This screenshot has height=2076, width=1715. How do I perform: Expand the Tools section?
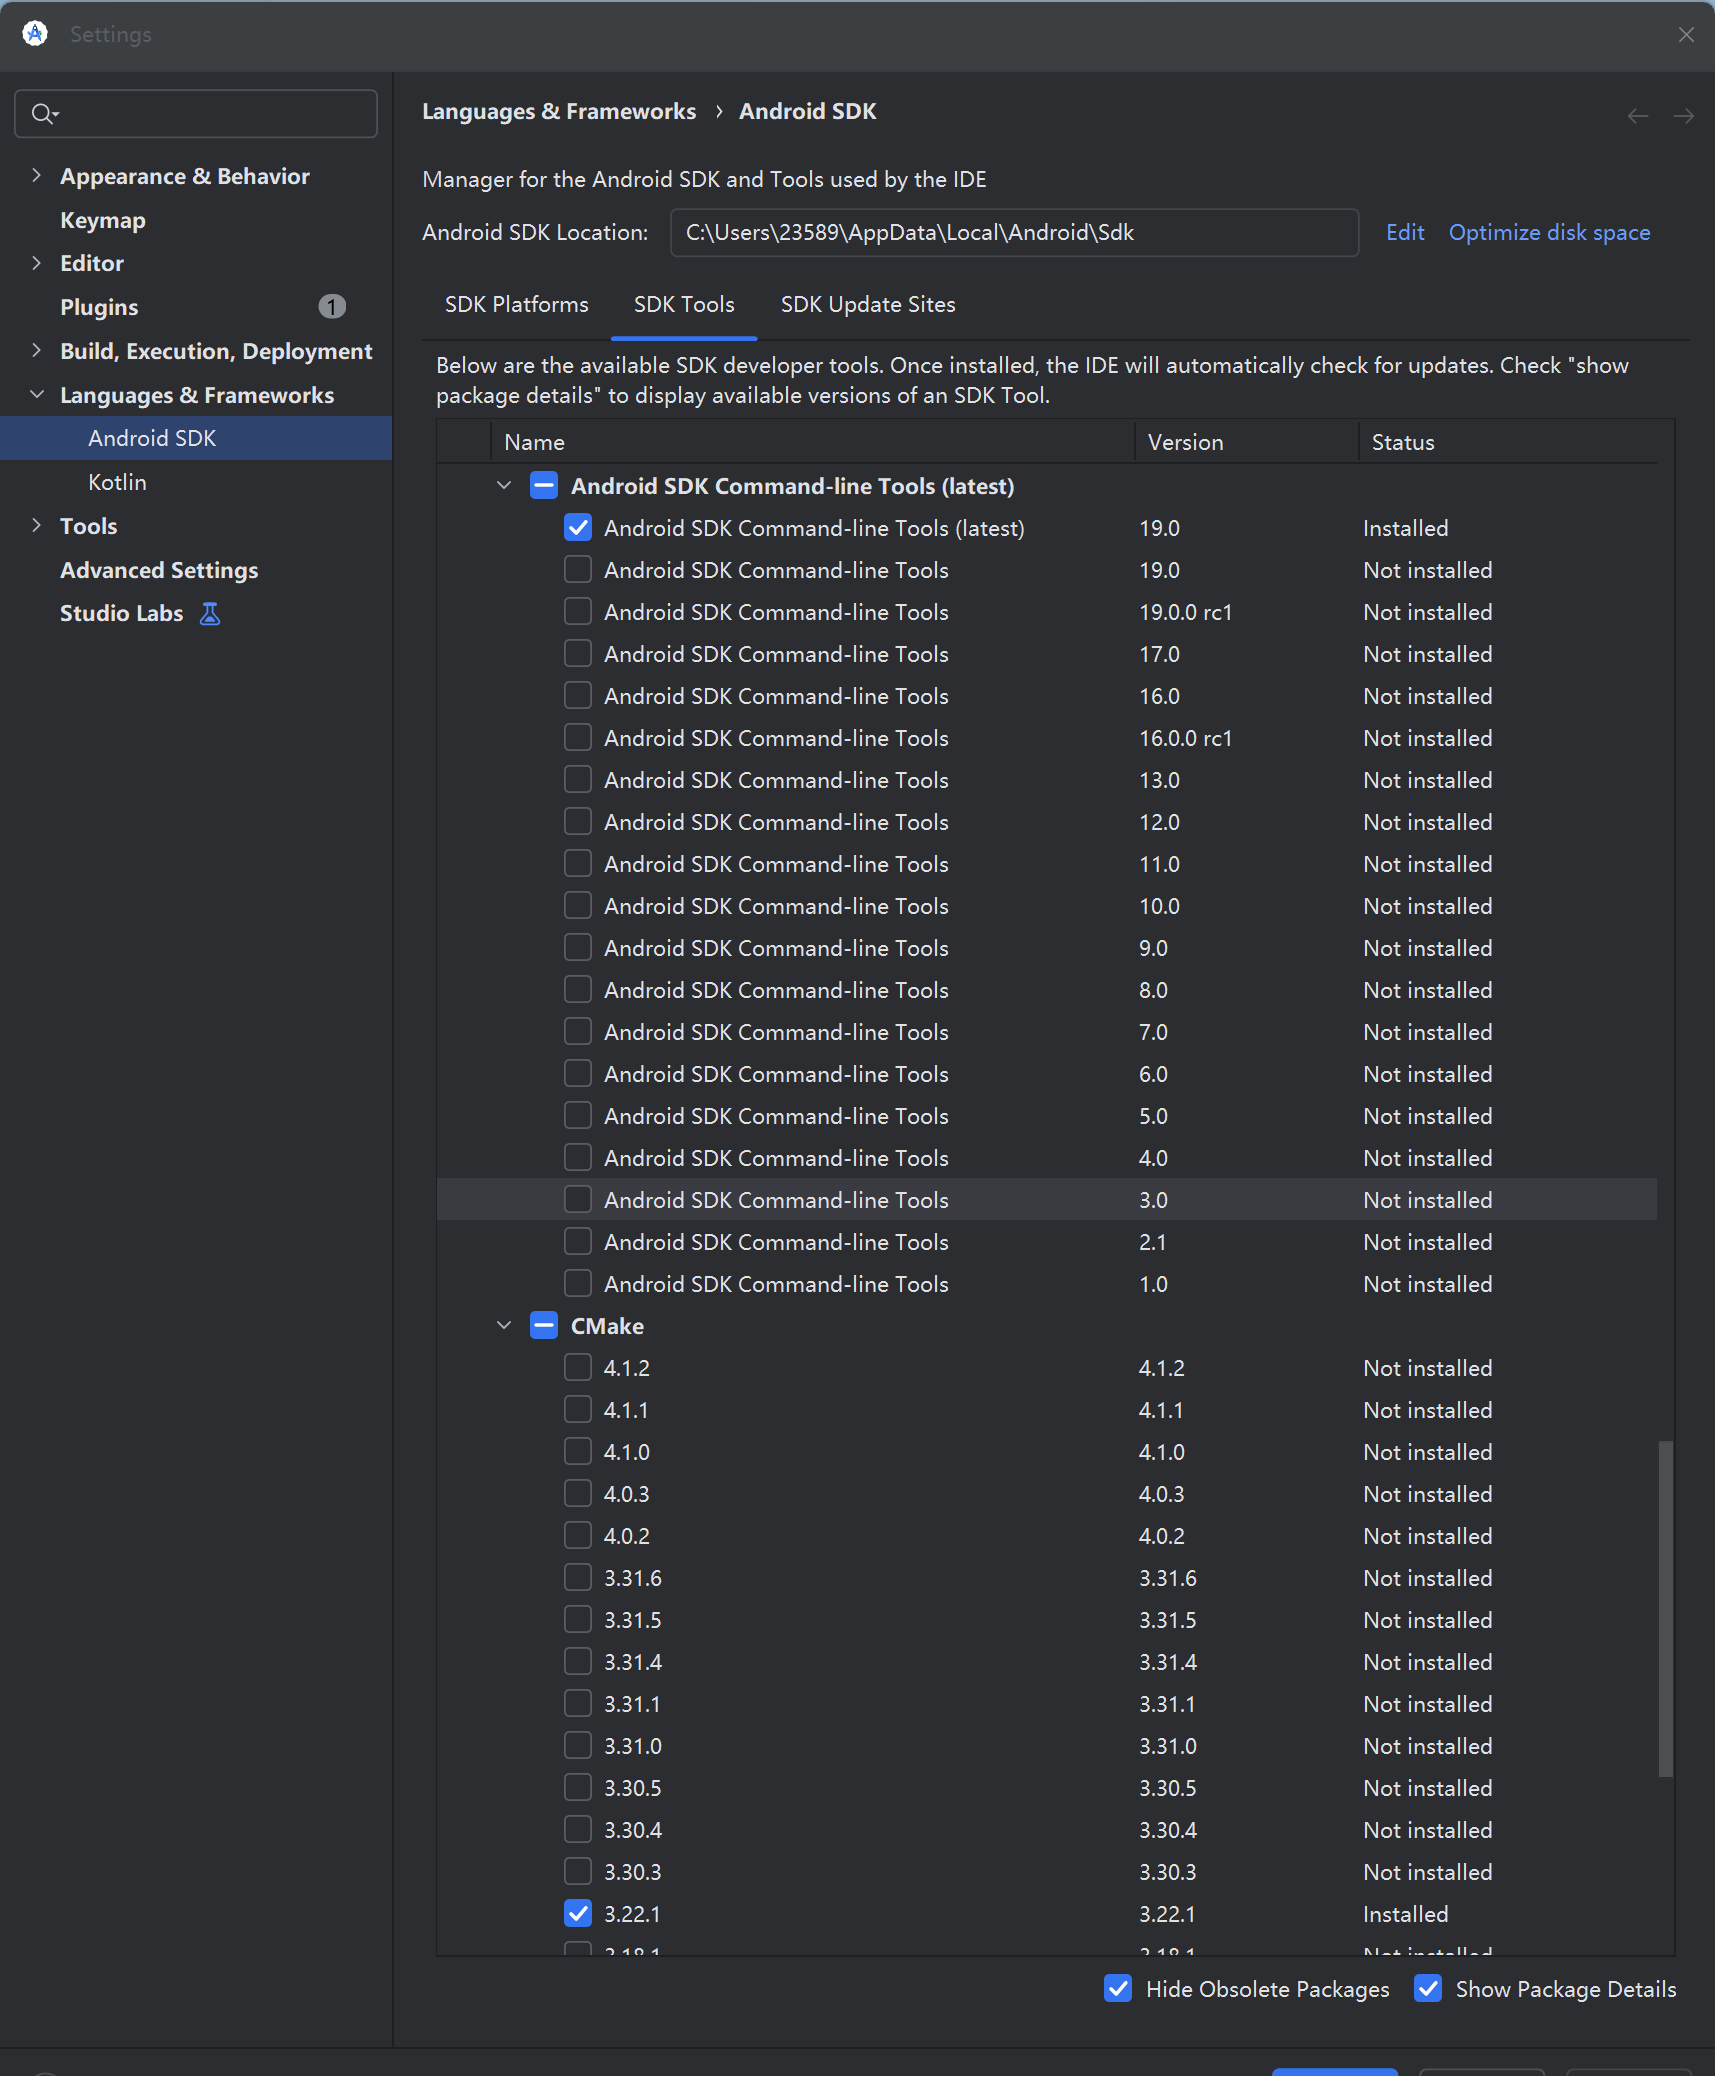click(x=37, y=526)
